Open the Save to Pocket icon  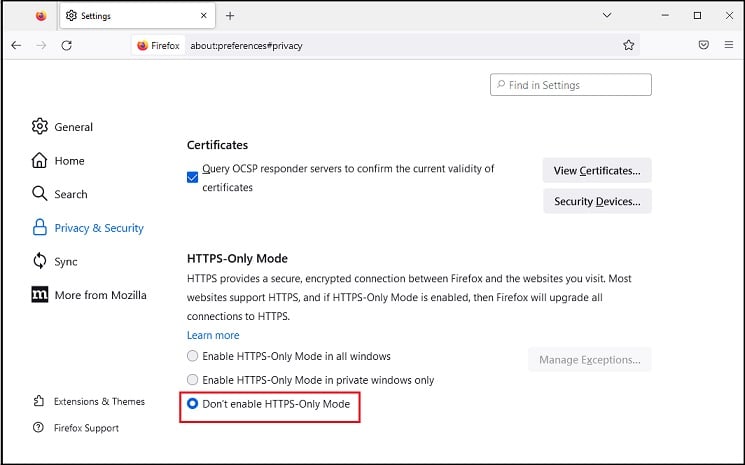[704, 45]
